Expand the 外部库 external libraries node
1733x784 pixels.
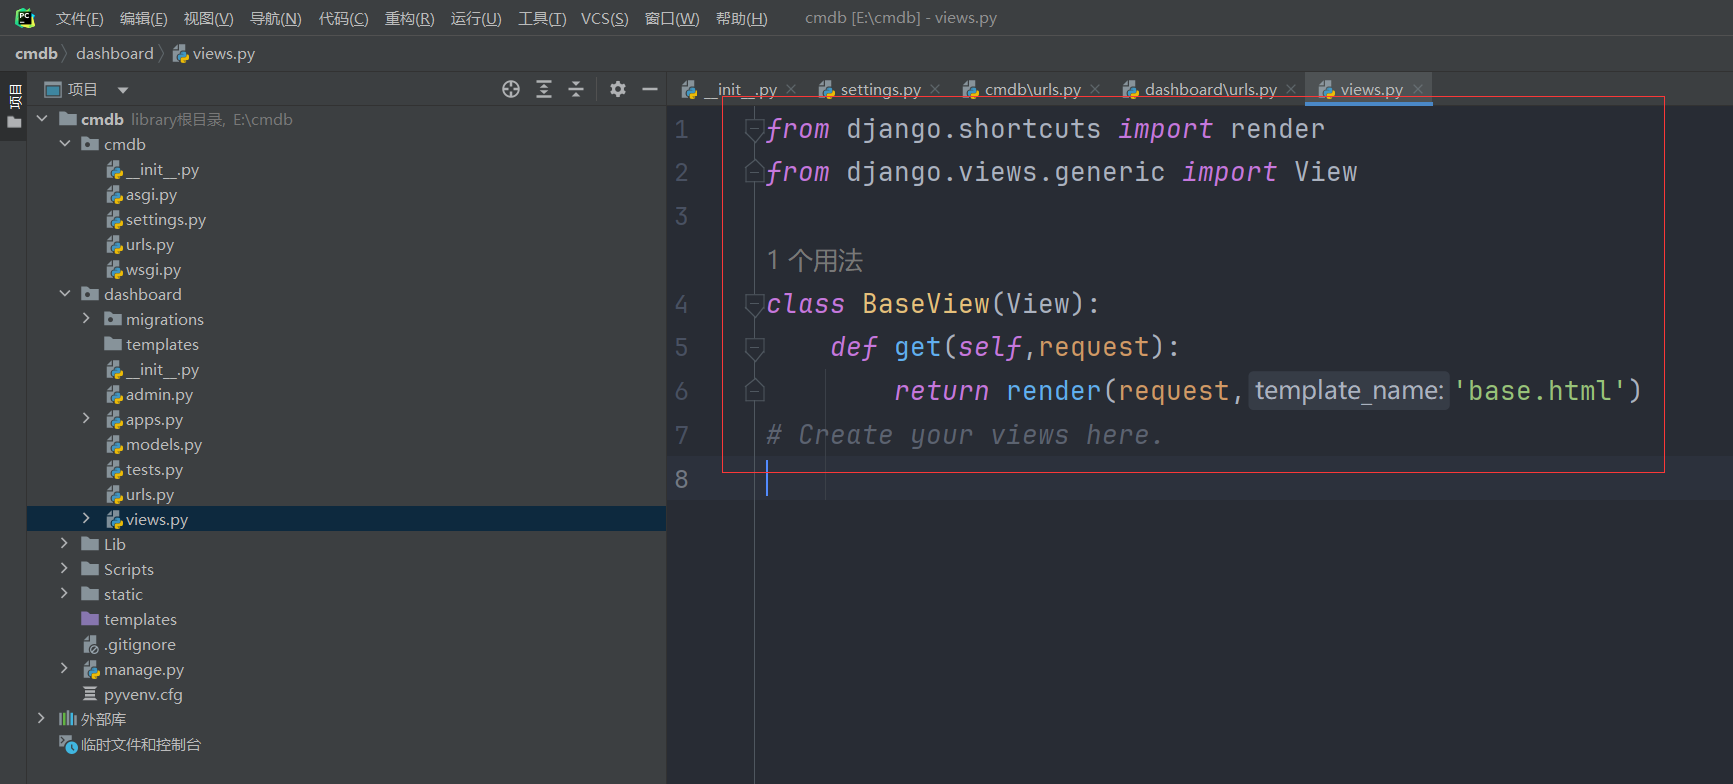(x=42, y=719)
